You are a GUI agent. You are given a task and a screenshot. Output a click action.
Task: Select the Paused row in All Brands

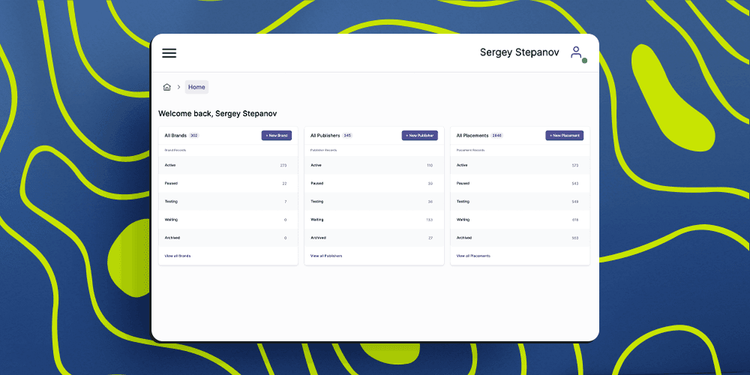click(x=228, y=184)
